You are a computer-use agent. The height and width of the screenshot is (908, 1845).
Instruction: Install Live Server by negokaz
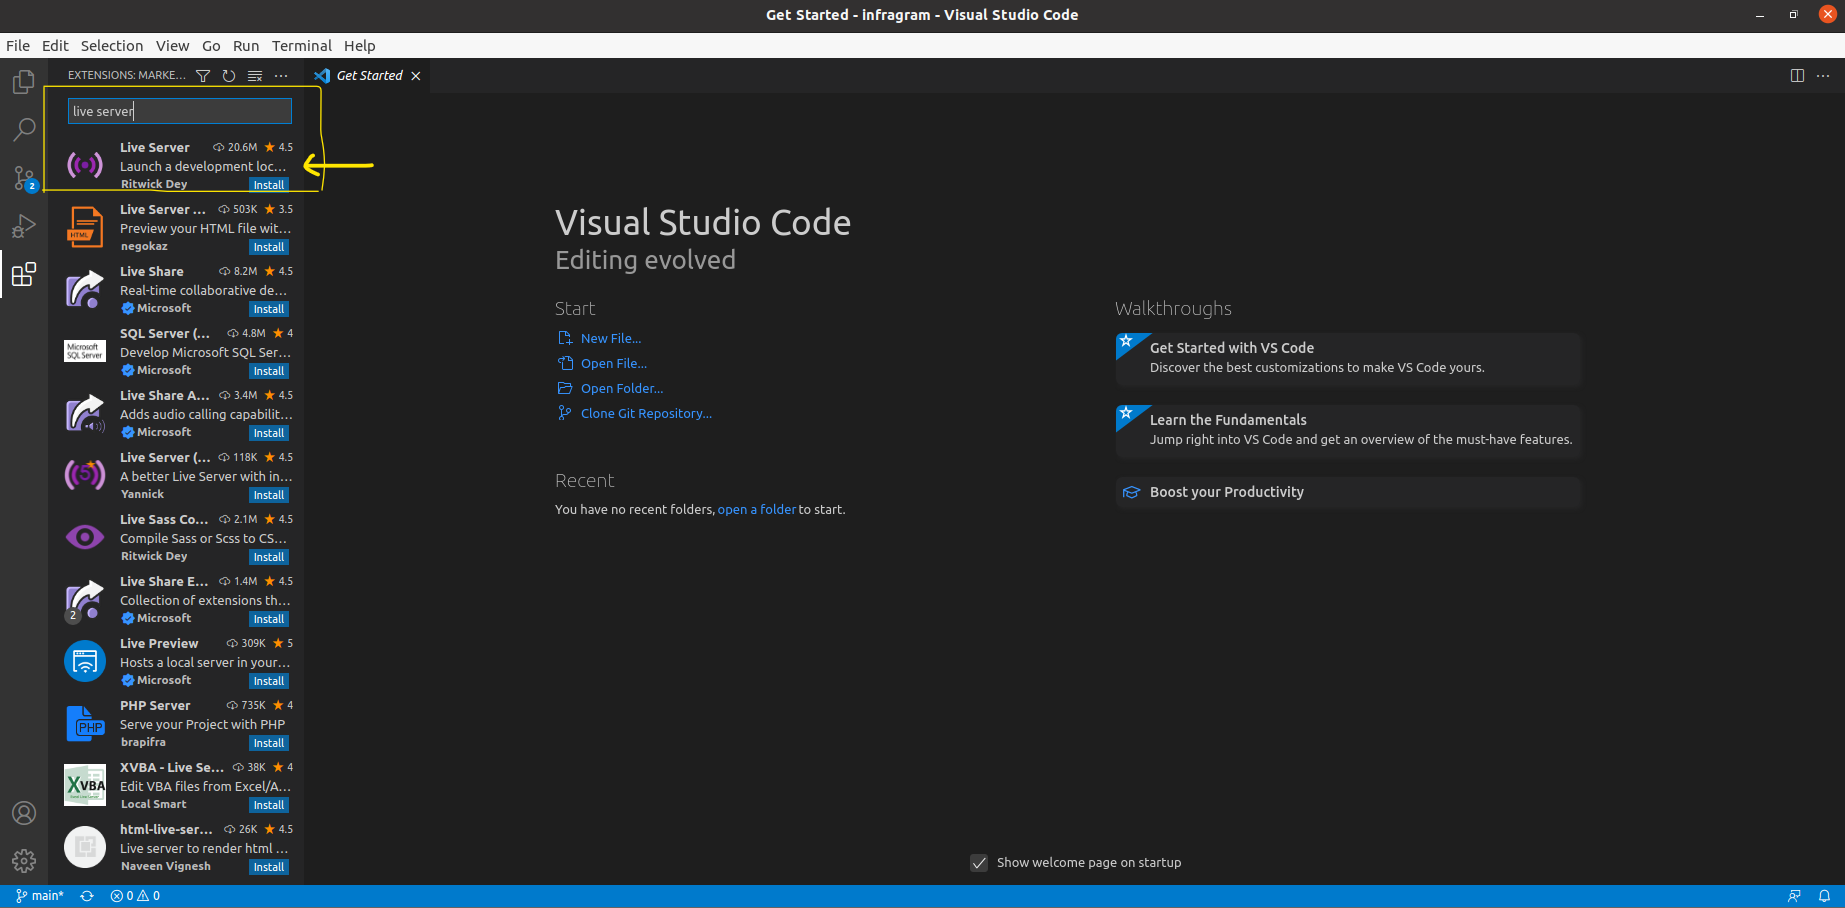click(269, 247)
